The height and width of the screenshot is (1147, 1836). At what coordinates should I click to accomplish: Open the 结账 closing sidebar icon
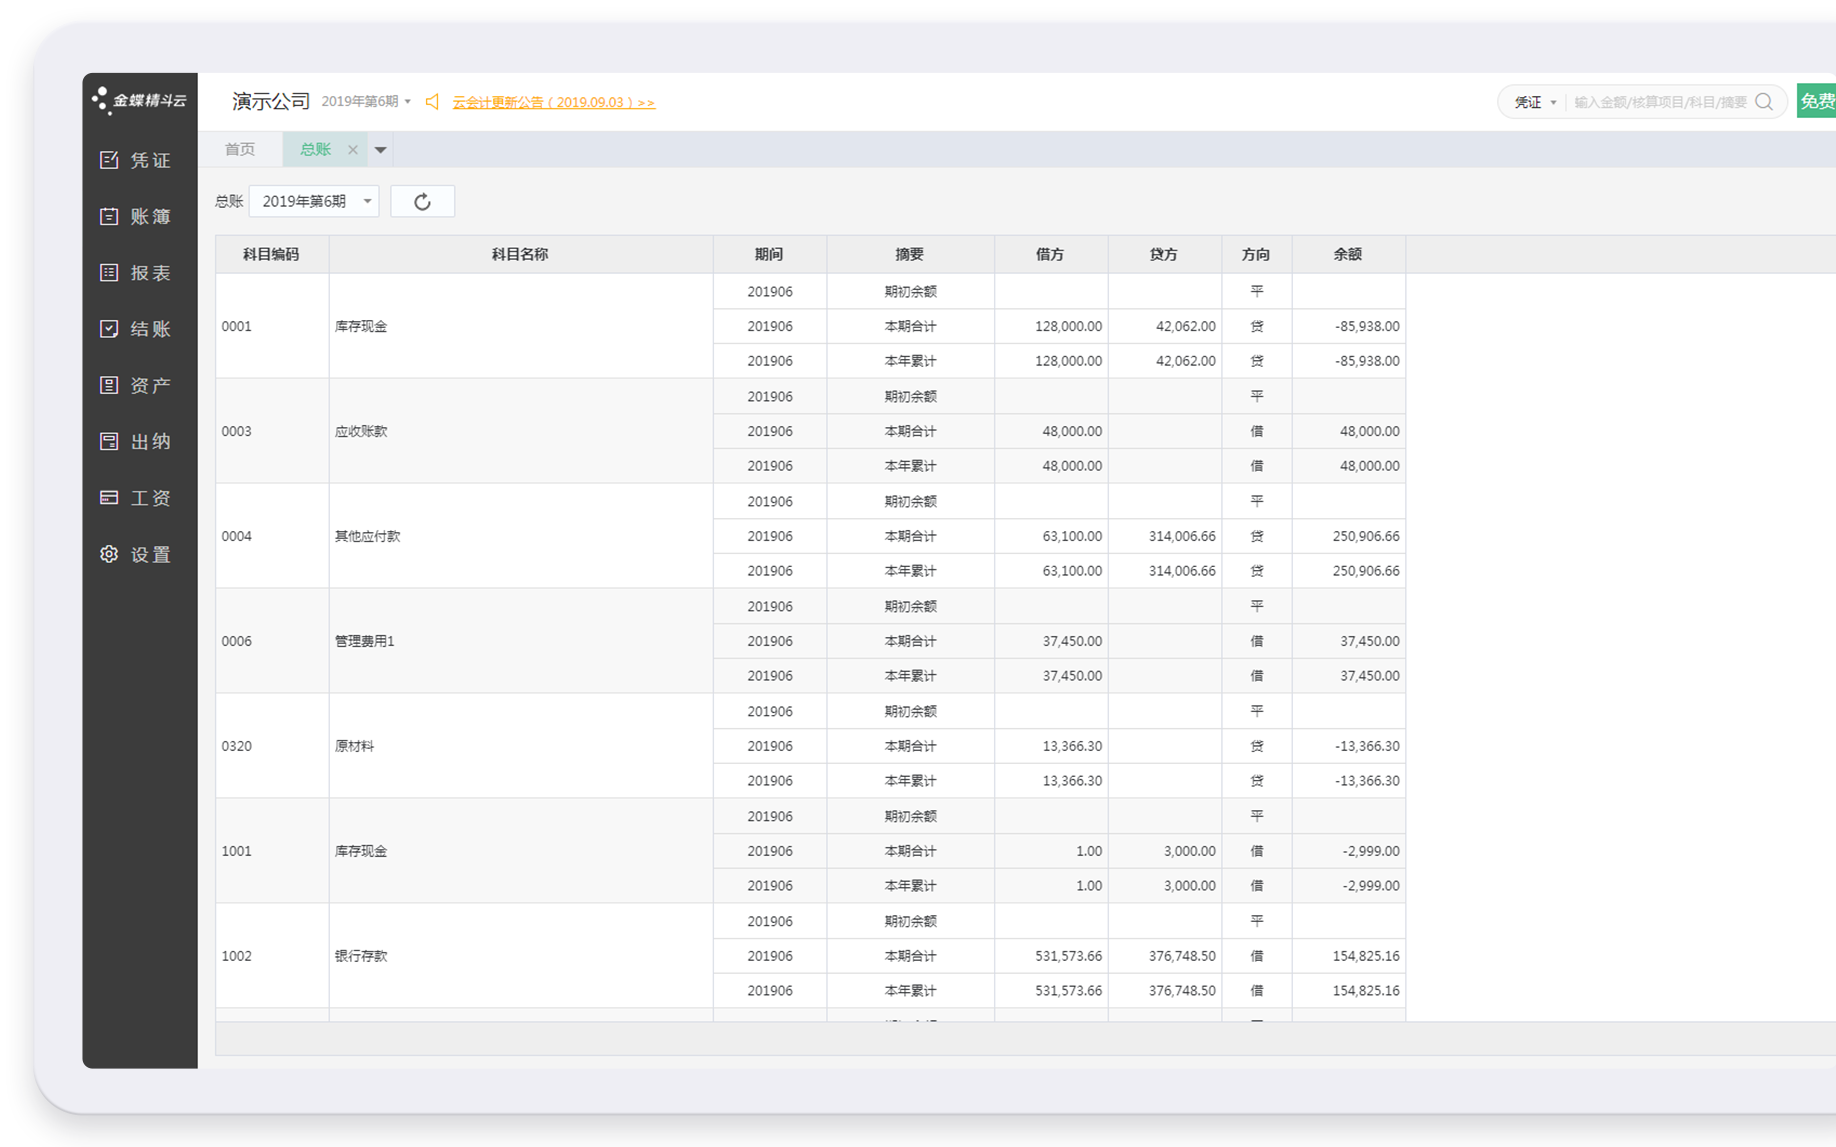pyautogui.click(x=109, y=329)
